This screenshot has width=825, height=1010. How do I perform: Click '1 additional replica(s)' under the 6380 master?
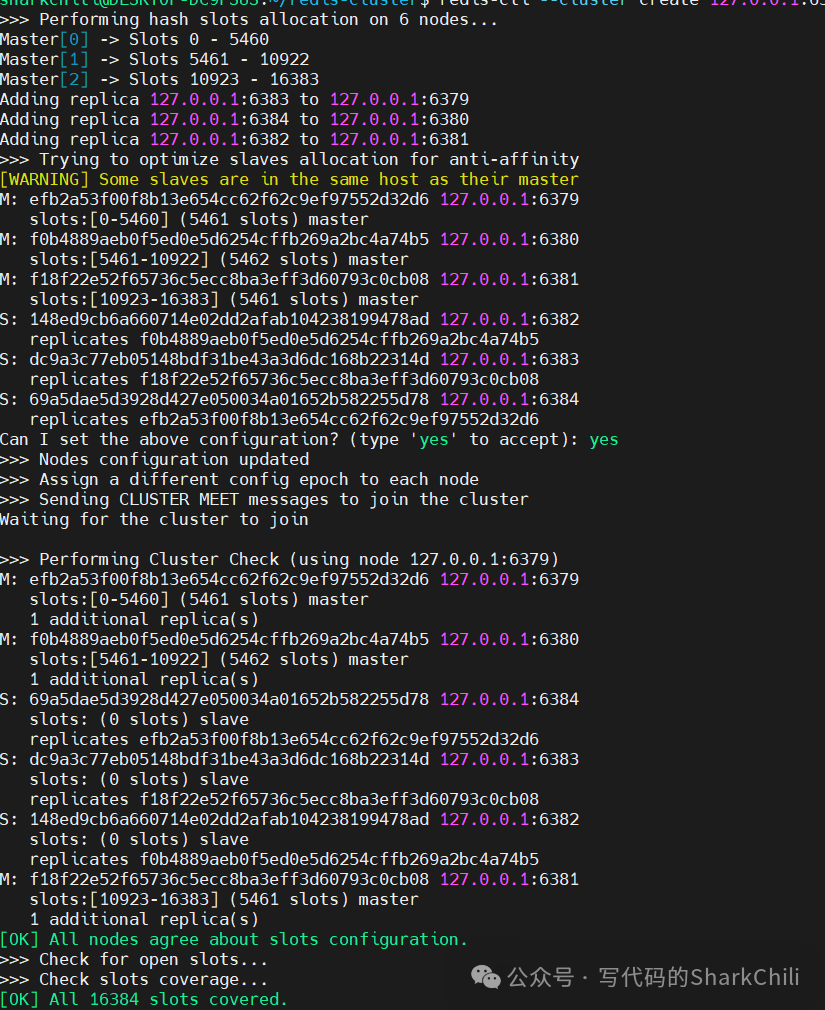coord(144,679)
